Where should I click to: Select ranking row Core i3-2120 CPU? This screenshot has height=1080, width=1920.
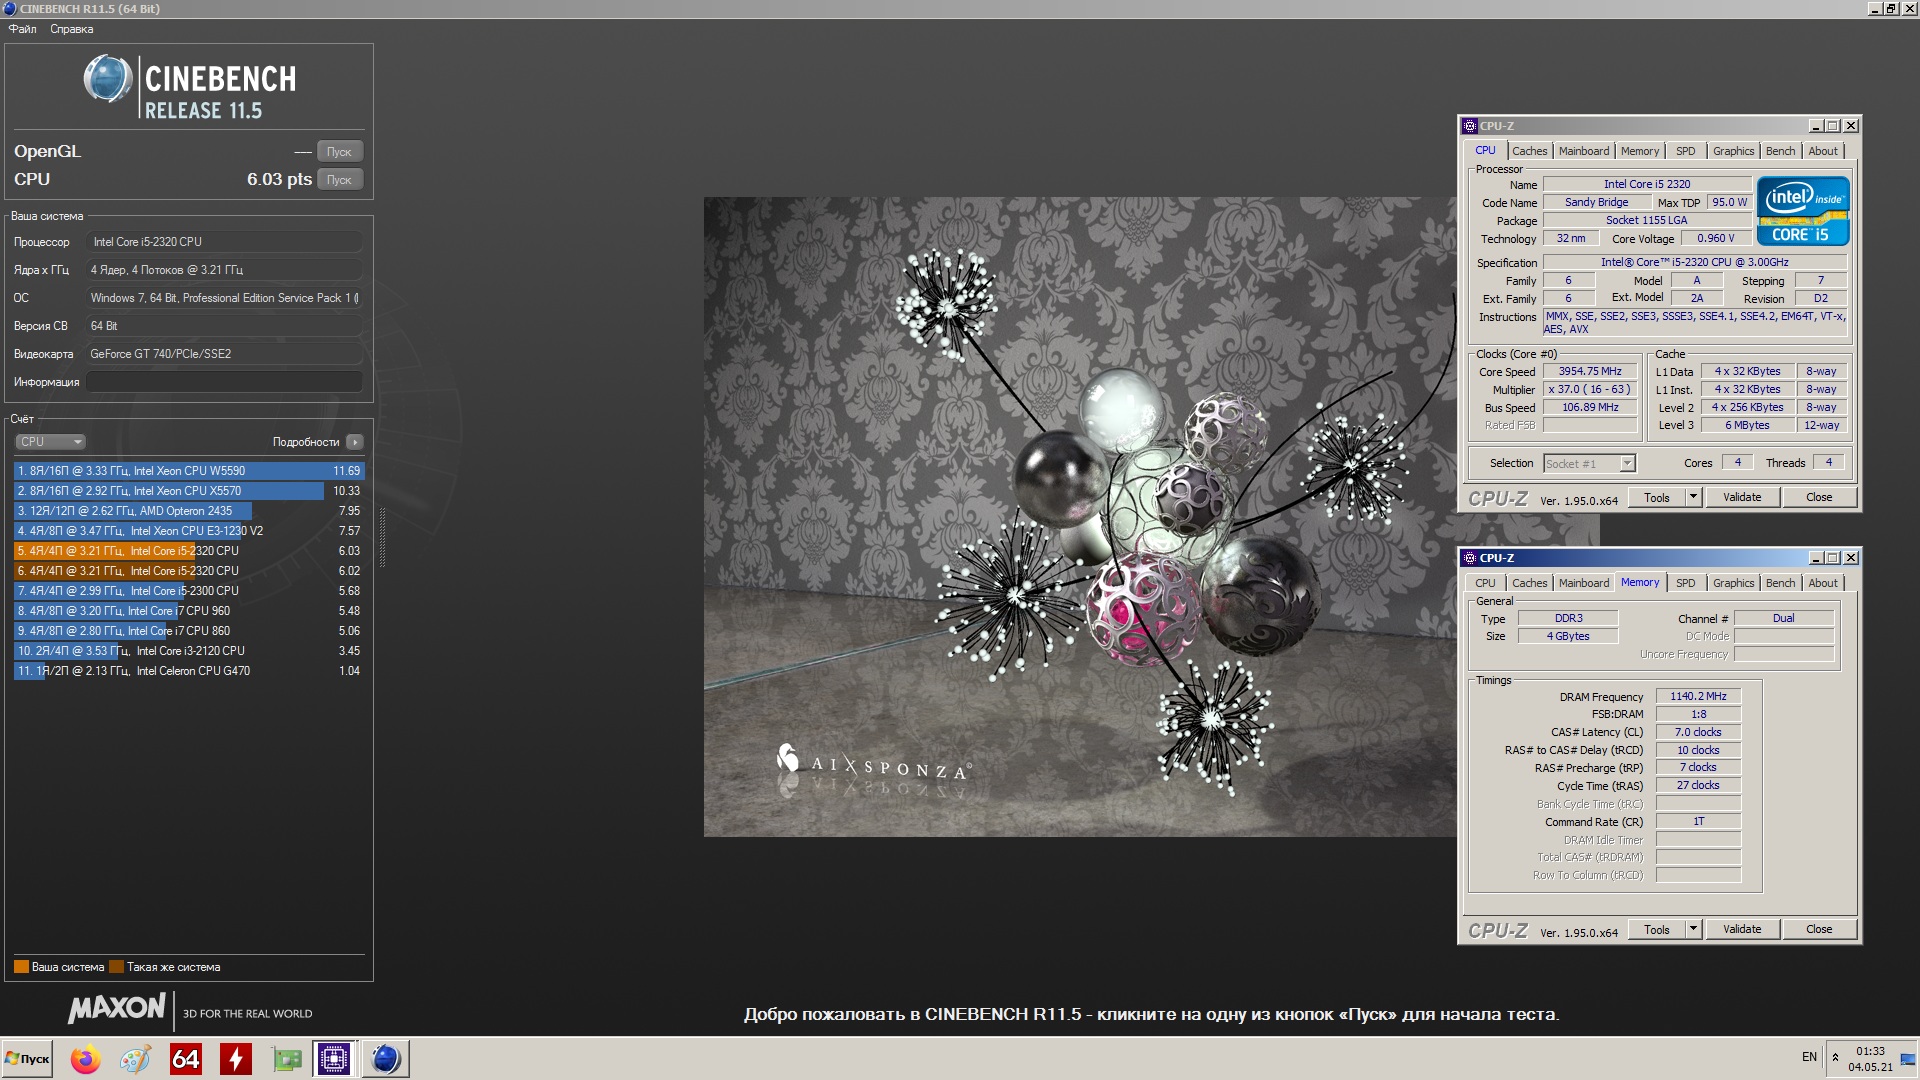click(x=189, y=651)
